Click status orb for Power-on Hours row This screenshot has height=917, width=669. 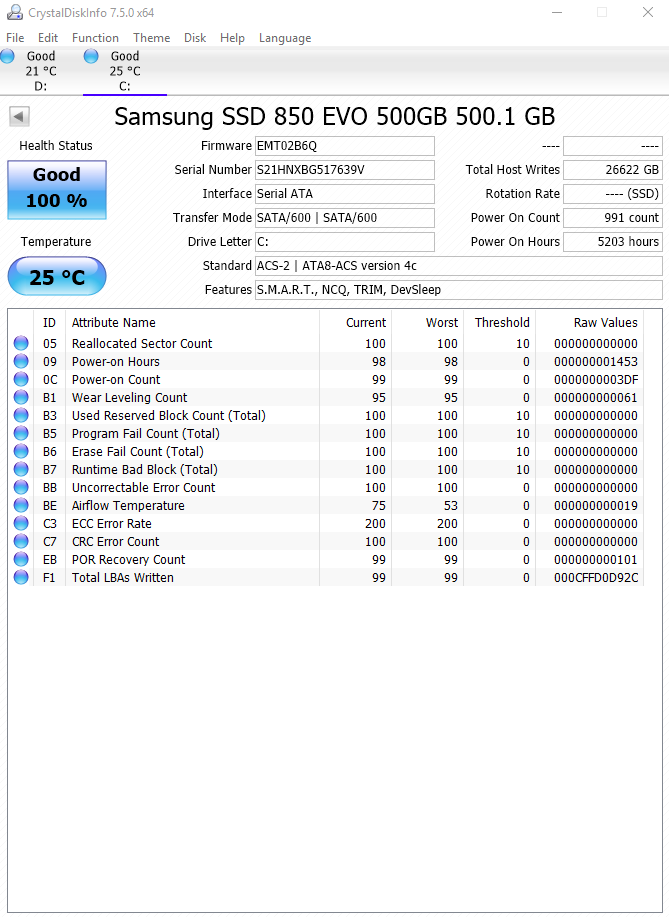click(21, 361)
